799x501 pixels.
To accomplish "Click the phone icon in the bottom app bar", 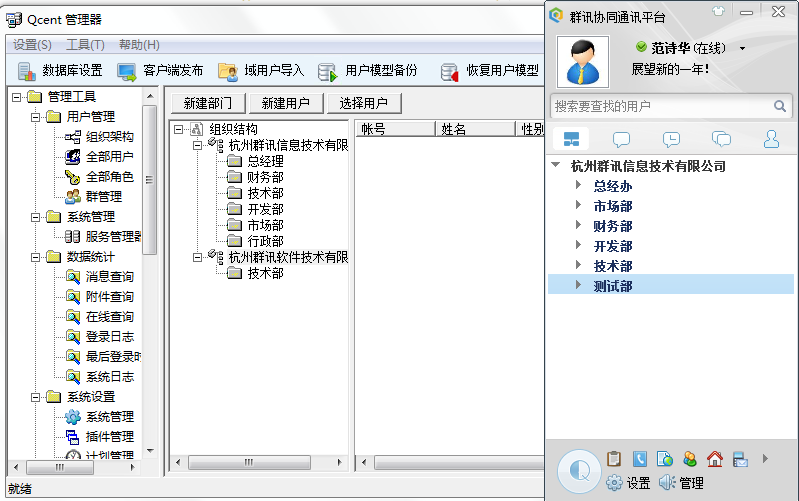I will point(640,459).
